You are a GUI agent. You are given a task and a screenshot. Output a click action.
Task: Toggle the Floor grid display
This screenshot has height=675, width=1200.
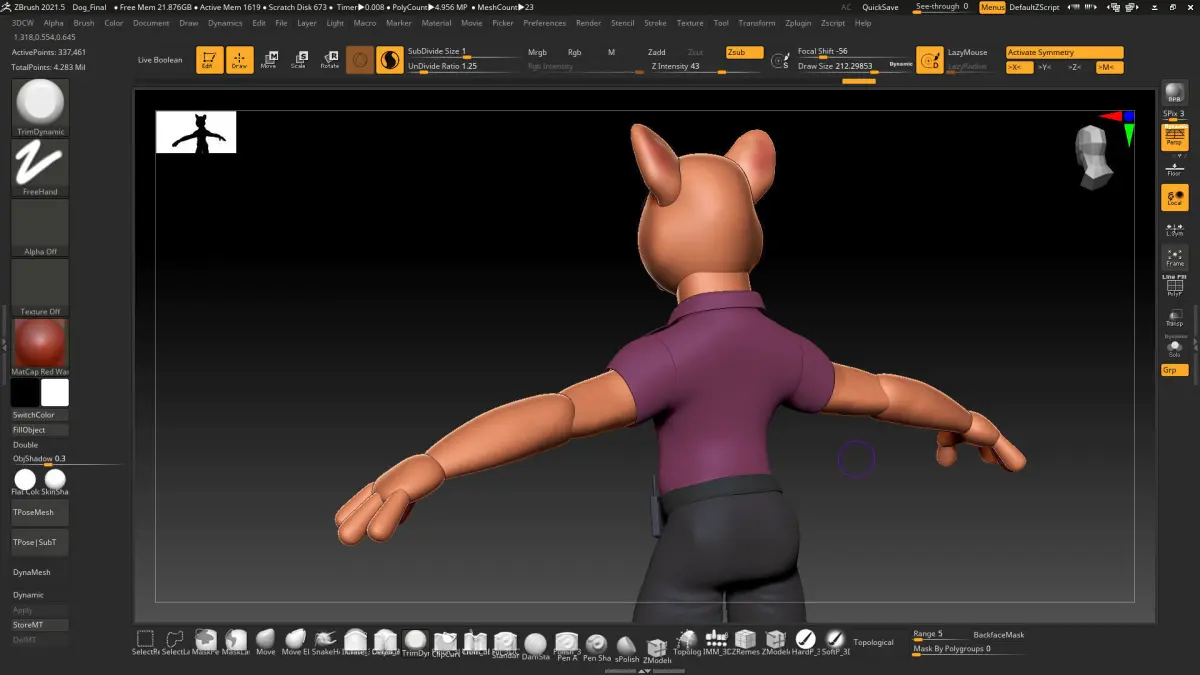click(x=1174, y=167)
